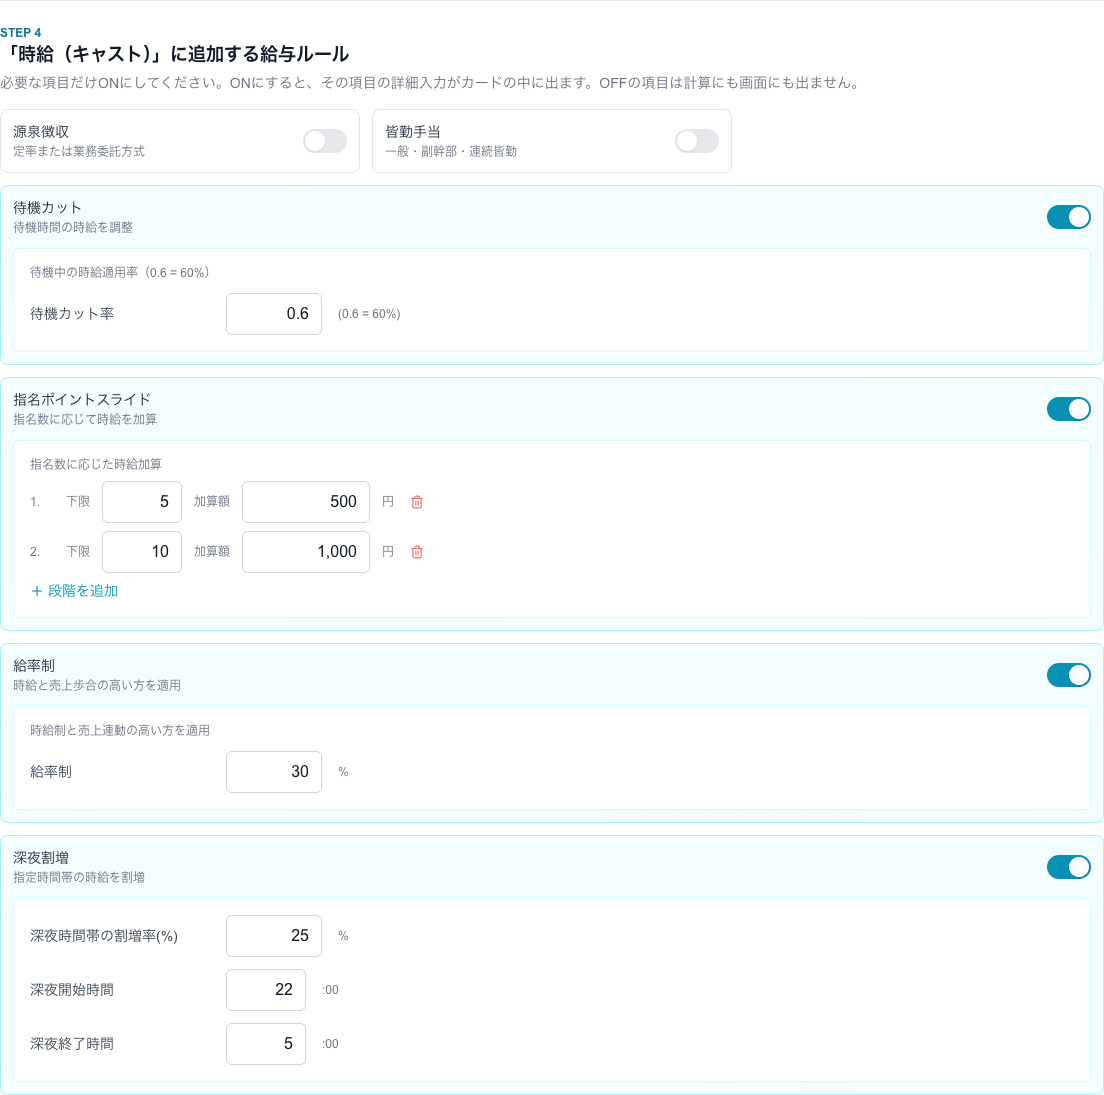Click the 指名数に応じて時給を加算 subtitle

click(85, 420)
